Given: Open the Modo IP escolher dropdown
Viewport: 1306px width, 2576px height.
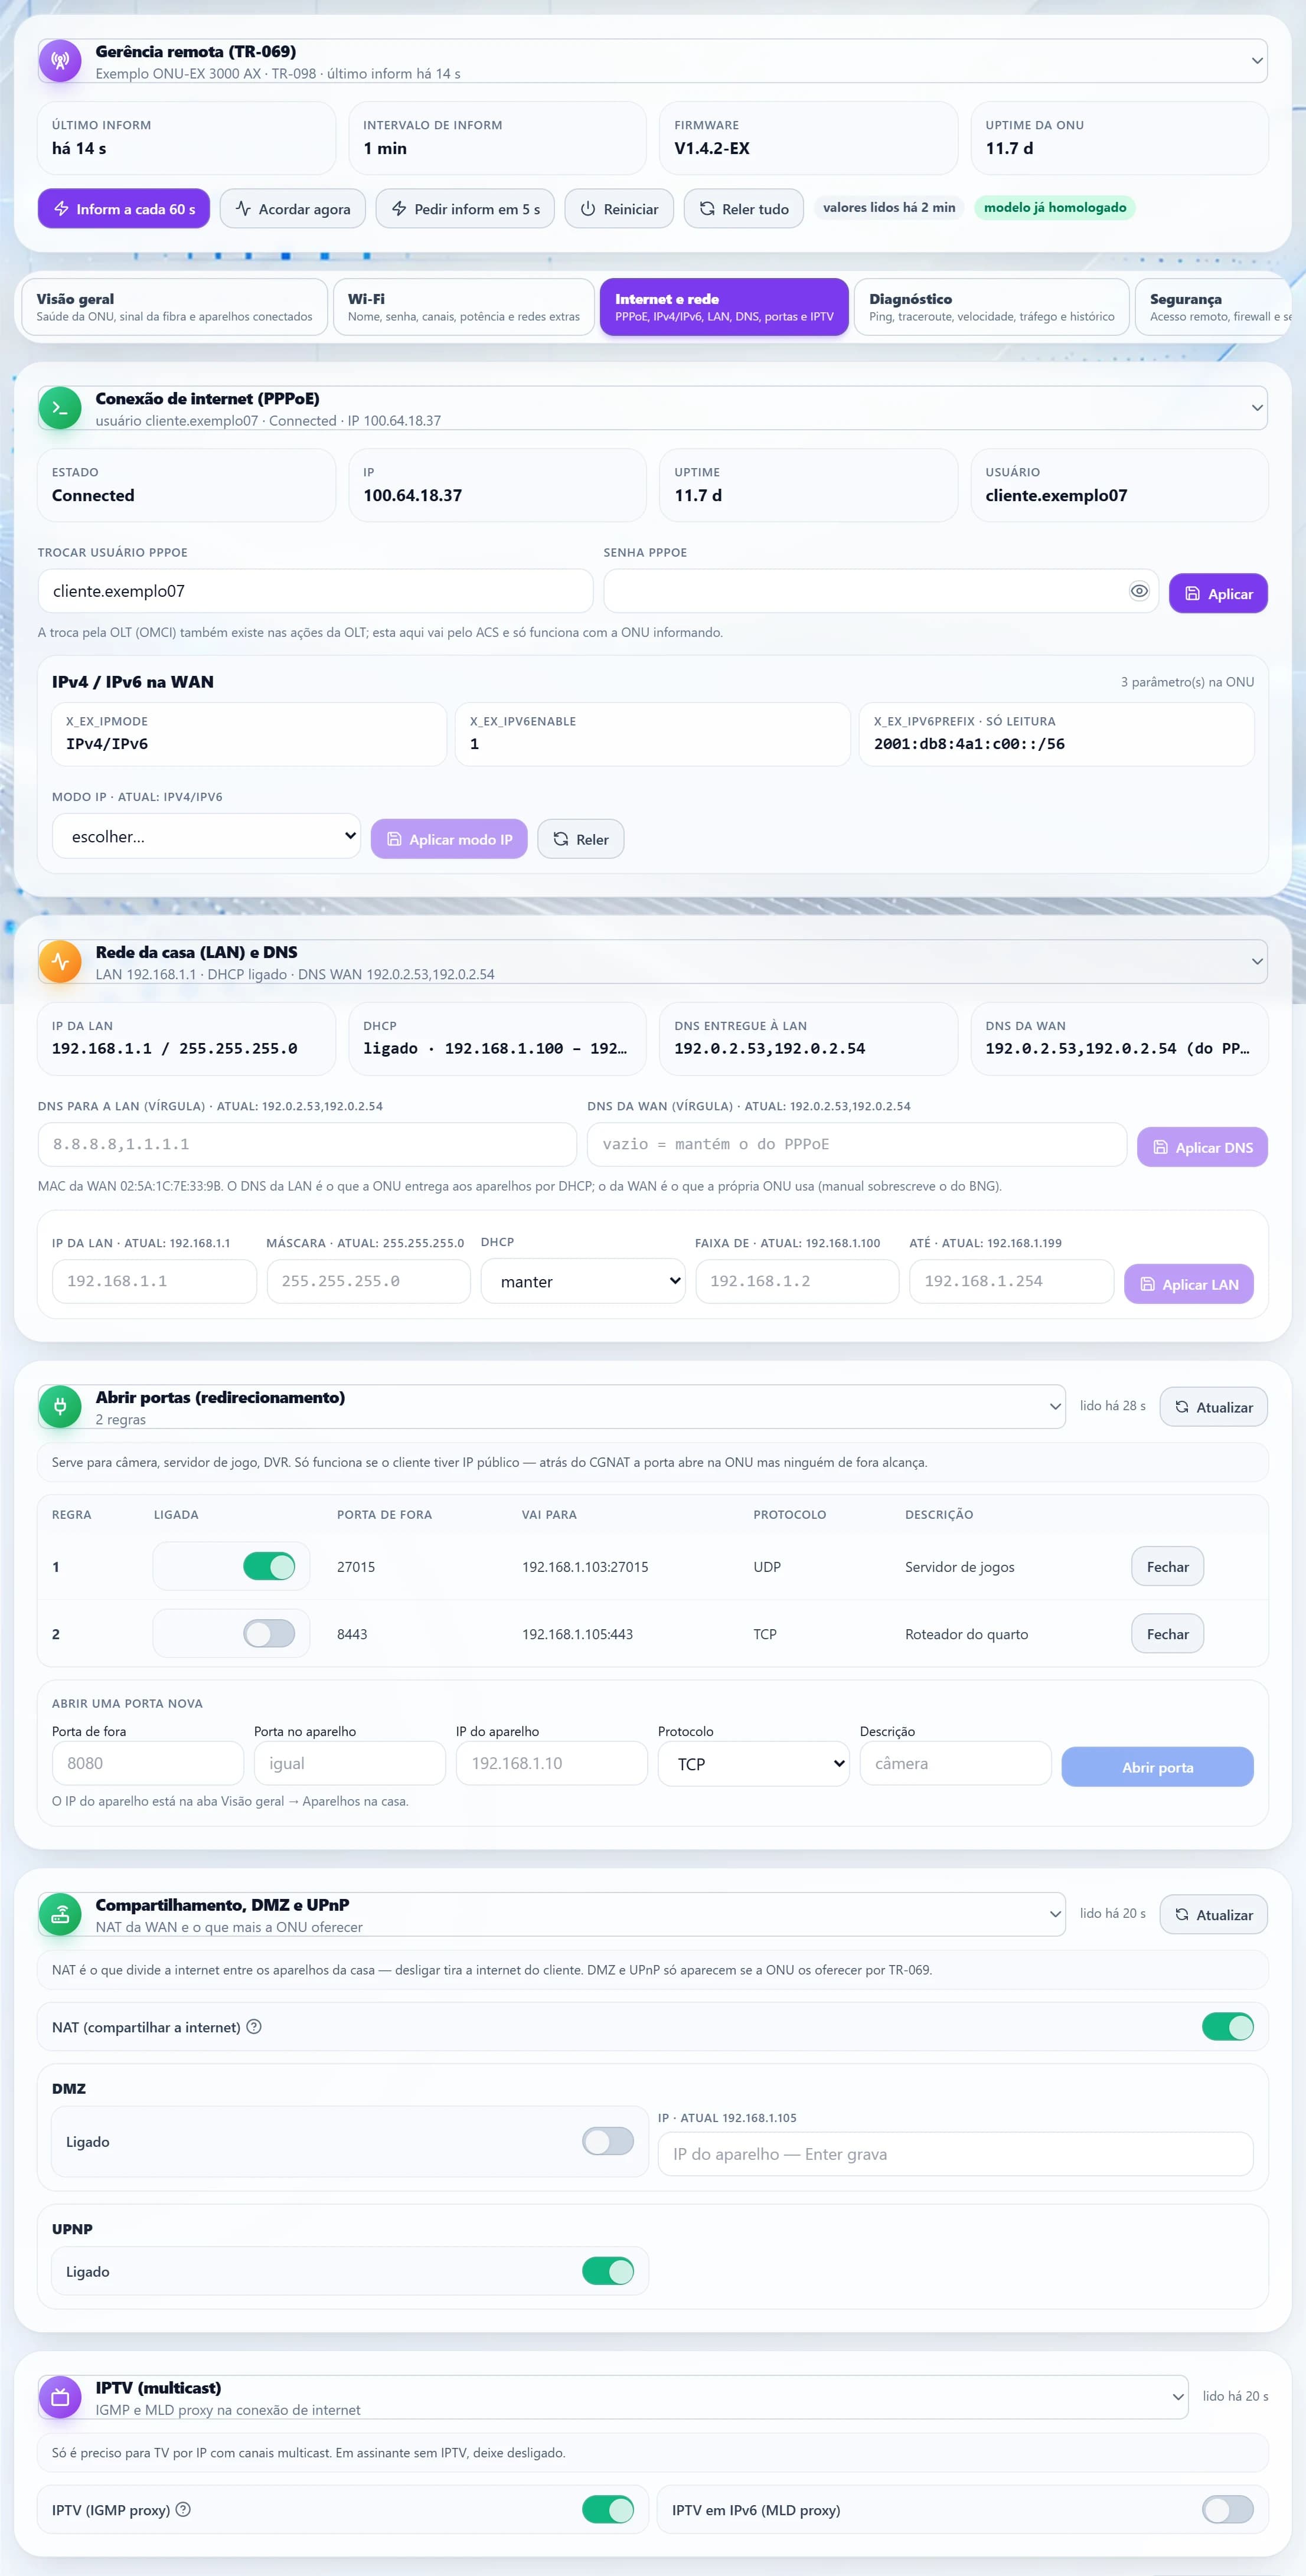Looking at the screenshot, I should click(206, 836).
